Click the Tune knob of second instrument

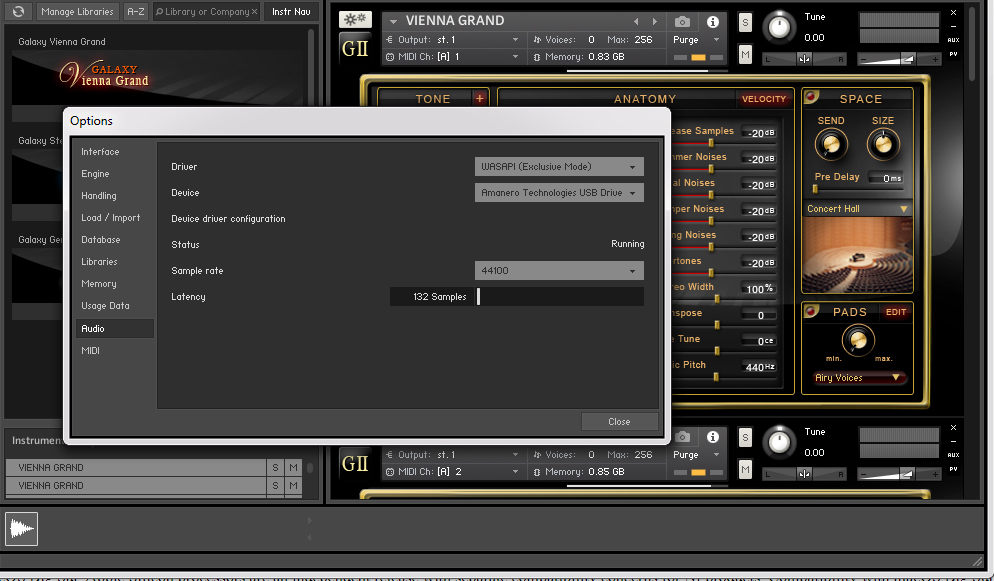point(779,442)
